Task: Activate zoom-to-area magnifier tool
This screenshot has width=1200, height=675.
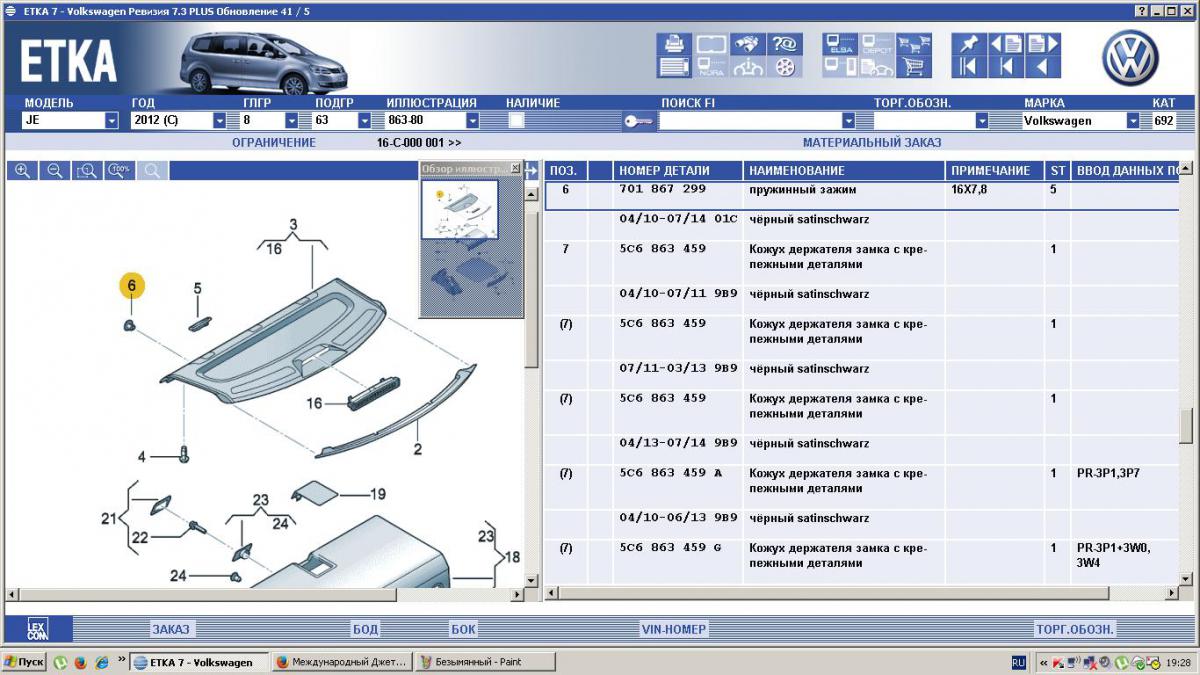Action: pos(87,171)
